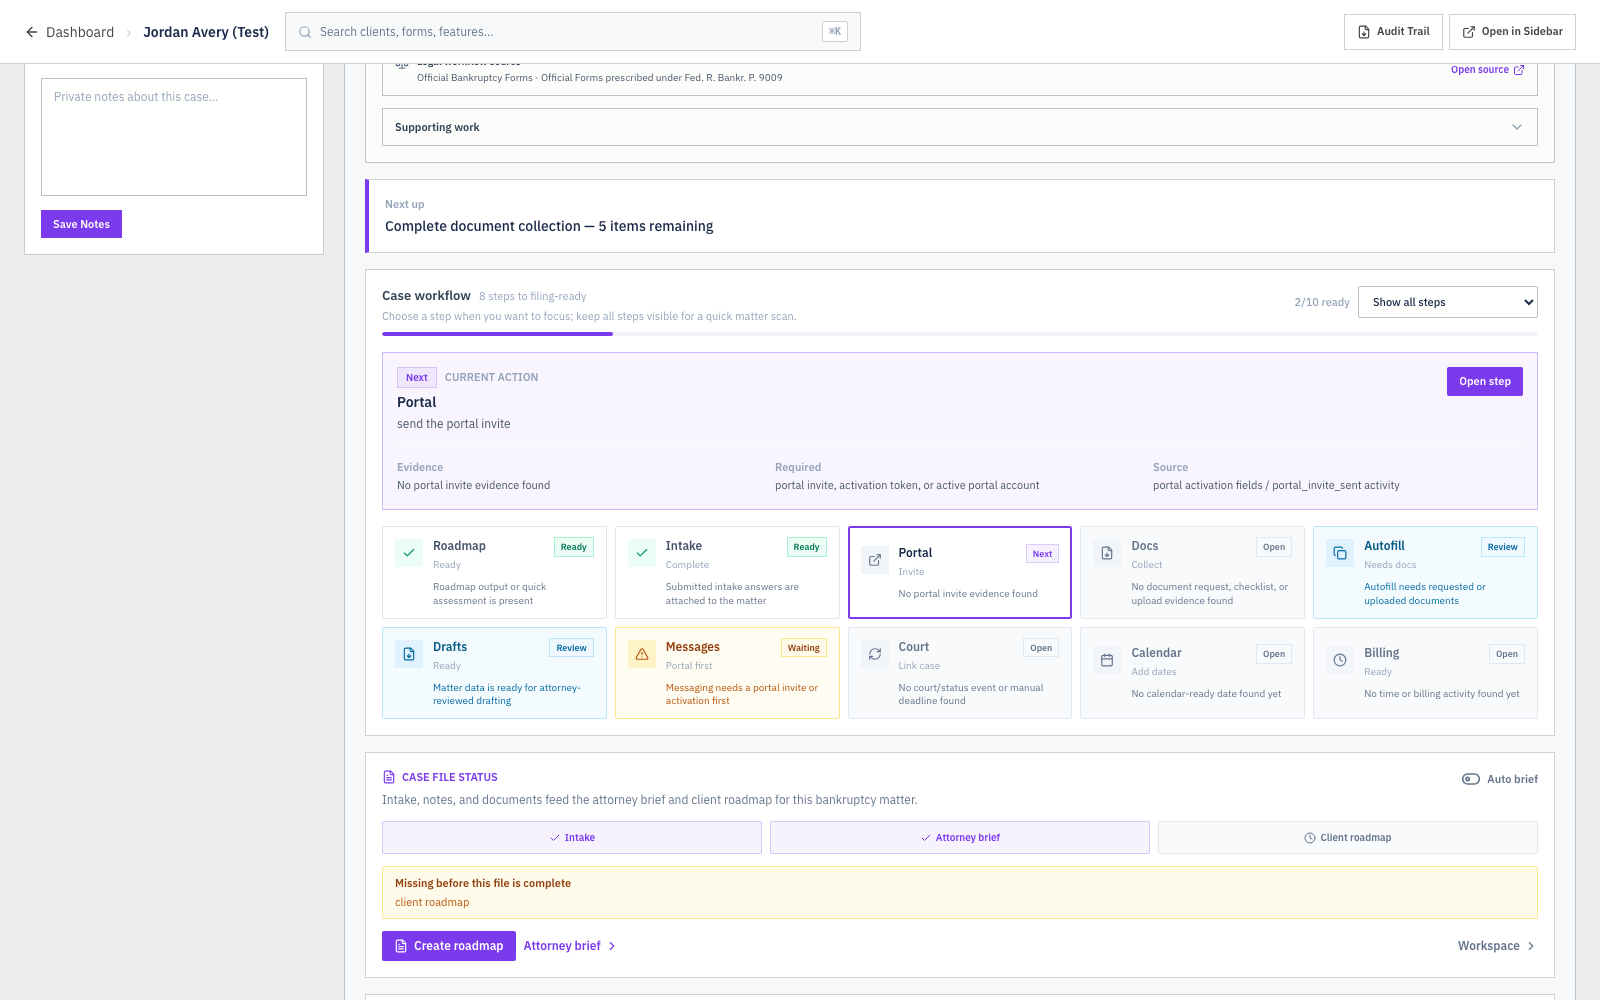Click 'Complete document collection — 5 items remaining'
The height and width of the screenshot is (1000, 1600).
(x=549, y=226)
